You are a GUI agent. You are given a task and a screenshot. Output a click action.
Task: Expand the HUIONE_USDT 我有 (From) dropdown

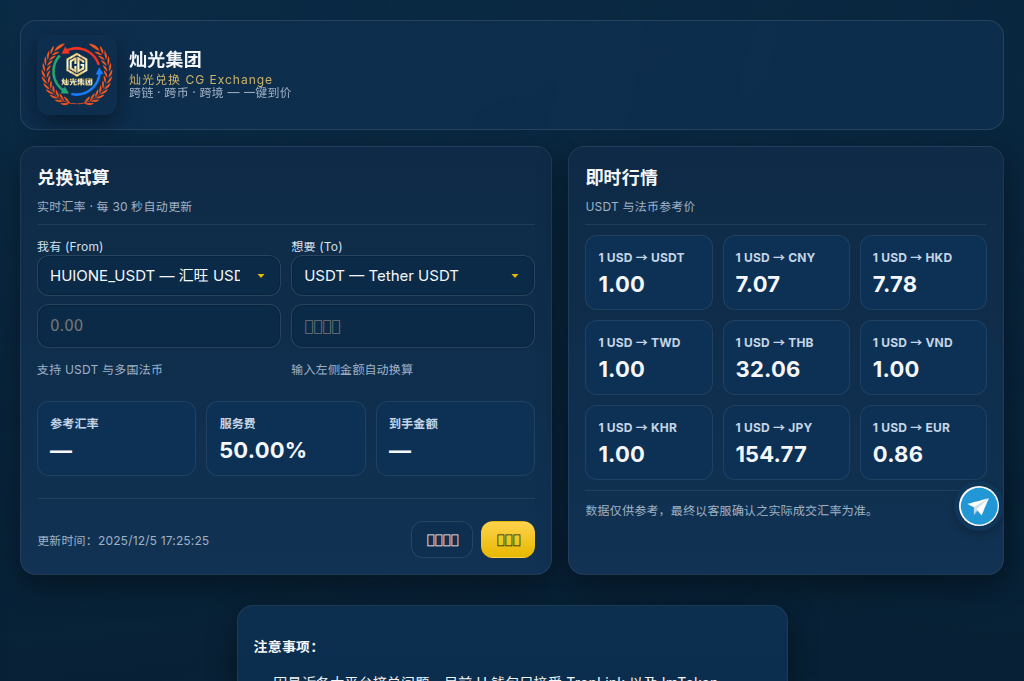point(158,275)
